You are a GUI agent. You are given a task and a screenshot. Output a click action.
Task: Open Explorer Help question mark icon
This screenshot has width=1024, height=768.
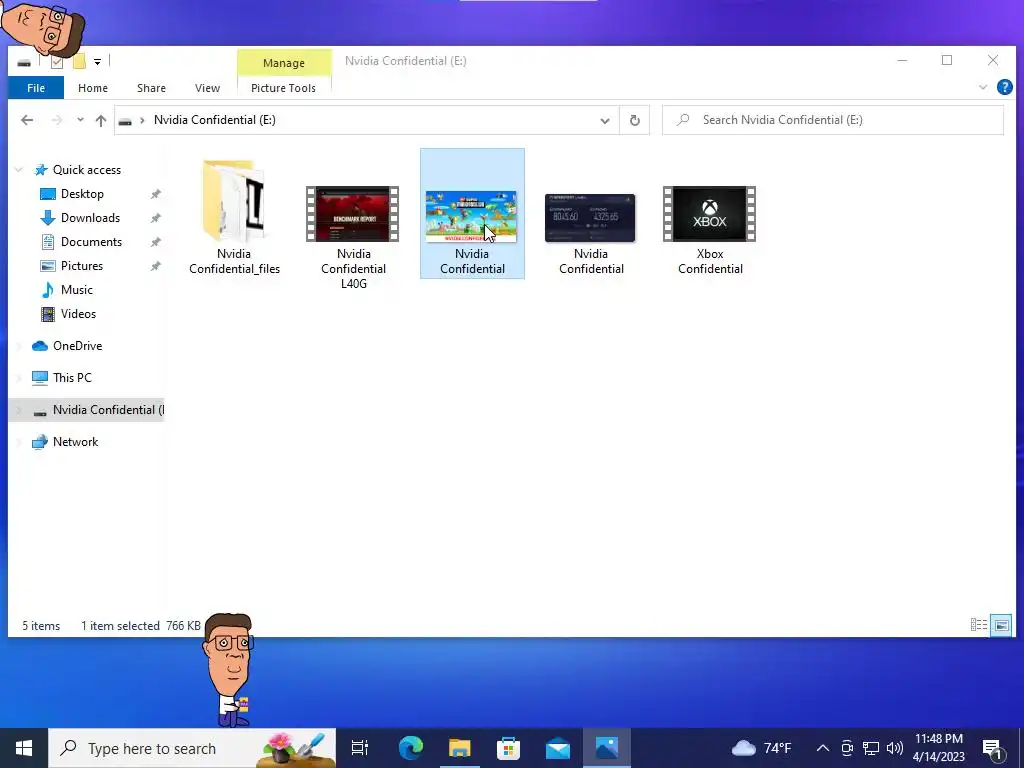point(1004,88)
